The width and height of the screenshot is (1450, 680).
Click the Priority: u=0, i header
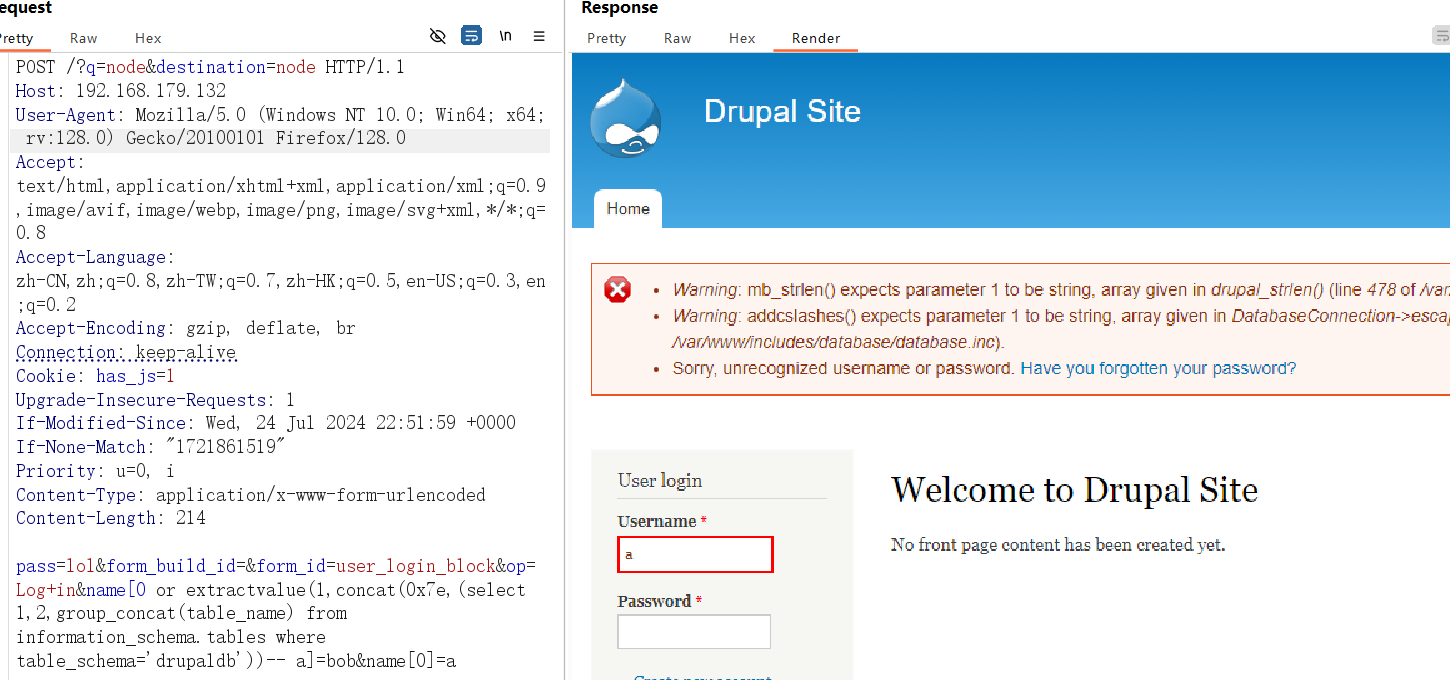coord(95,471)
